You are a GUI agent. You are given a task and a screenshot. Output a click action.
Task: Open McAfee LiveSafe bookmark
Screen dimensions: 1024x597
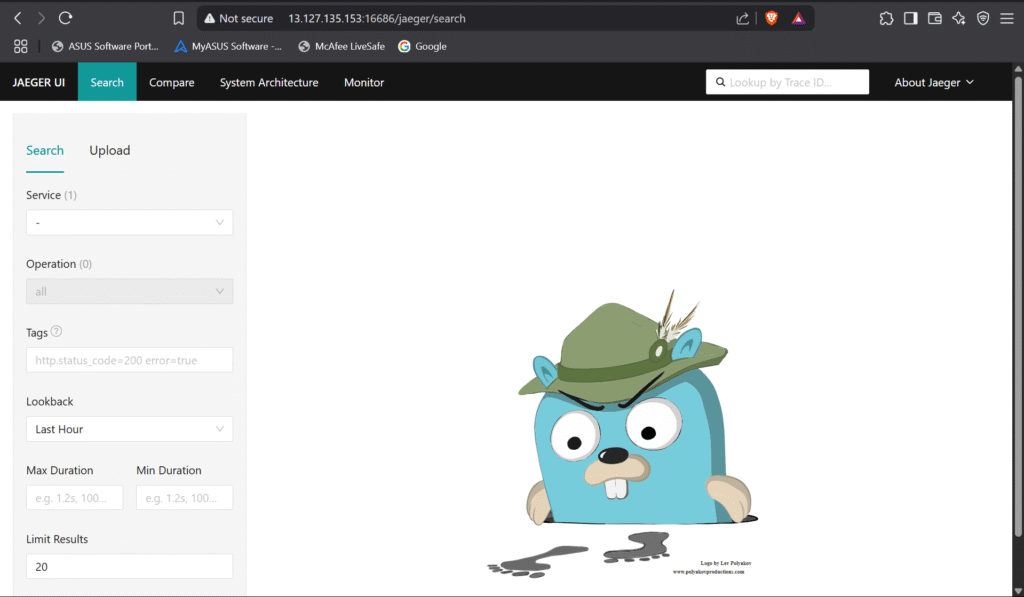[x=342, y=46]
